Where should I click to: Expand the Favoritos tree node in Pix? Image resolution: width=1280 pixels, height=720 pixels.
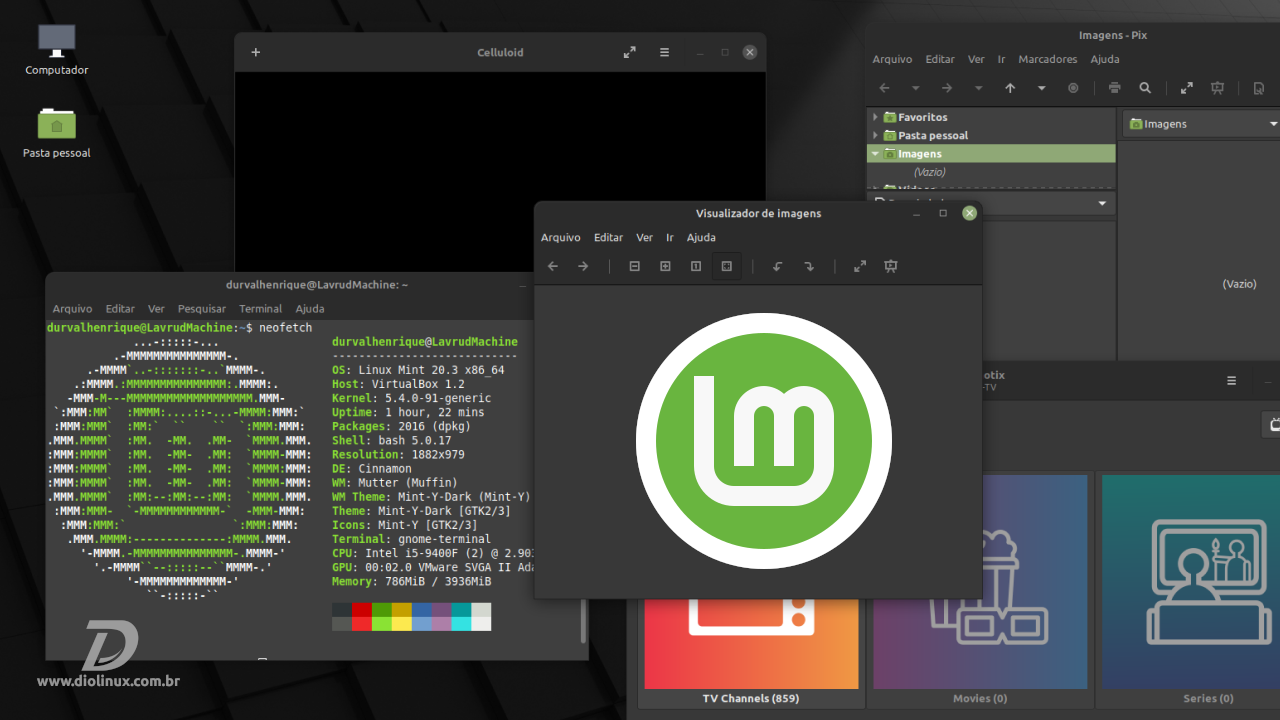(x=875, y=117)
